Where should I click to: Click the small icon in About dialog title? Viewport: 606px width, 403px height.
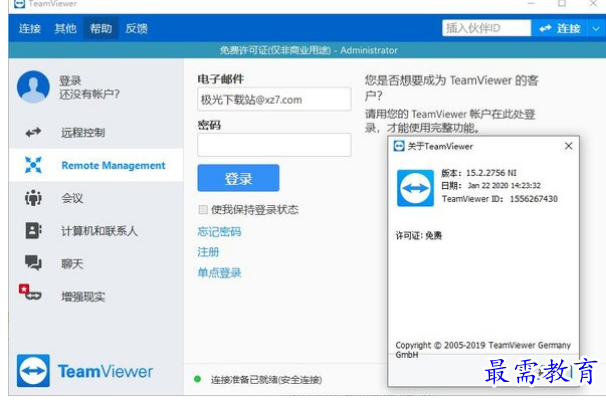[399, 146]
